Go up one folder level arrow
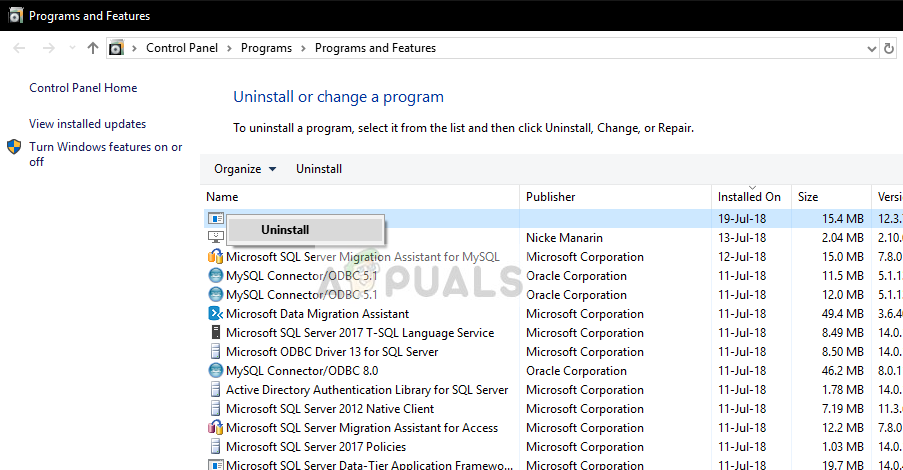 [x=93, y=48]
